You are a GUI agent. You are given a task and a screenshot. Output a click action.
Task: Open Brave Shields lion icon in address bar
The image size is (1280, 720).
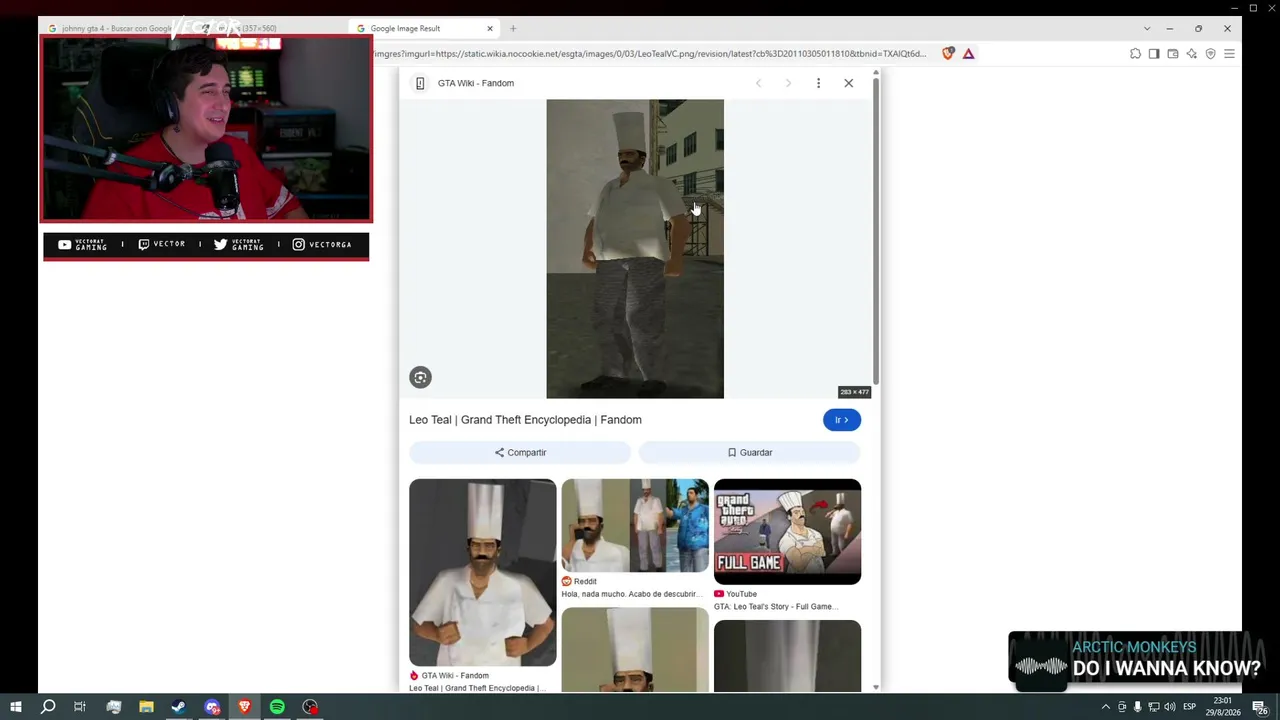[x=948, y=54]
